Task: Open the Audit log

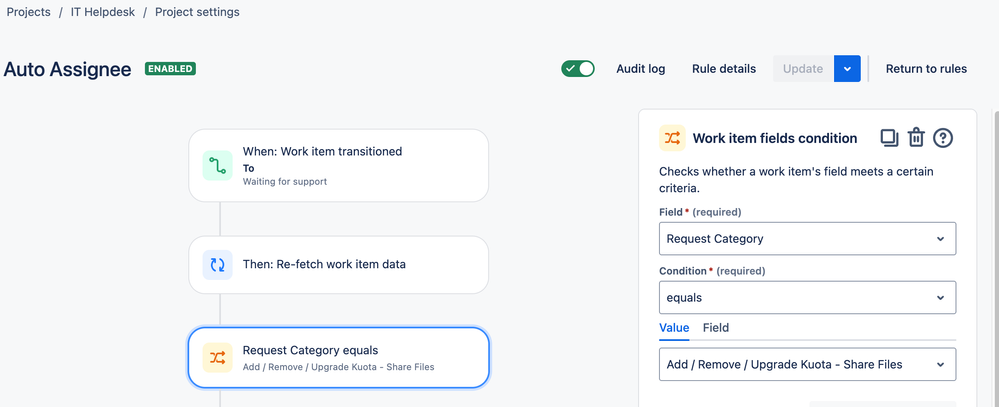Action: point(640,69)
